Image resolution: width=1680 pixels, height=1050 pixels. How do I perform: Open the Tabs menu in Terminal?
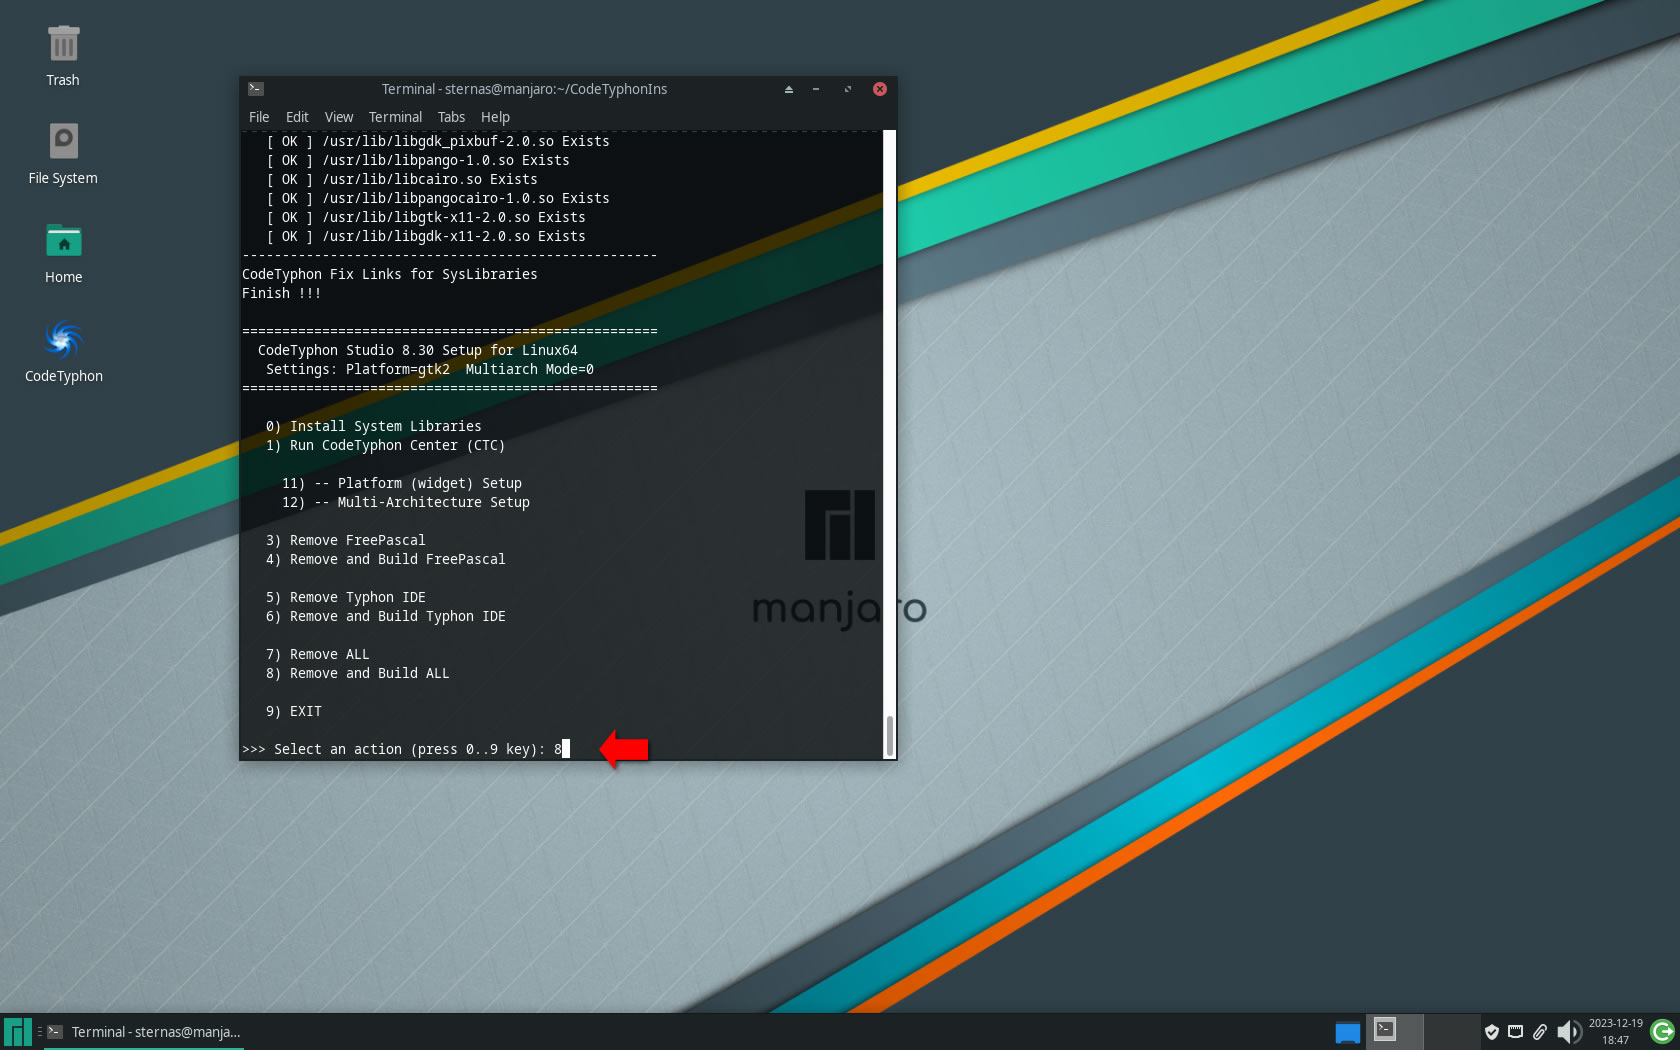tap(451, 117)
